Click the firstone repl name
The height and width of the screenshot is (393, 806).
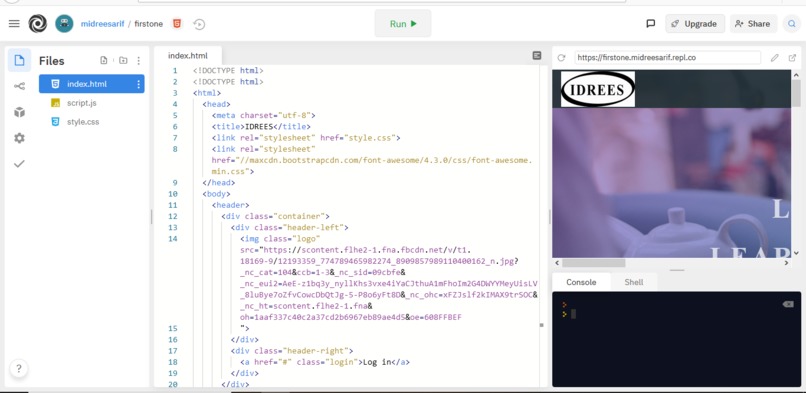(x=149, y=24)
